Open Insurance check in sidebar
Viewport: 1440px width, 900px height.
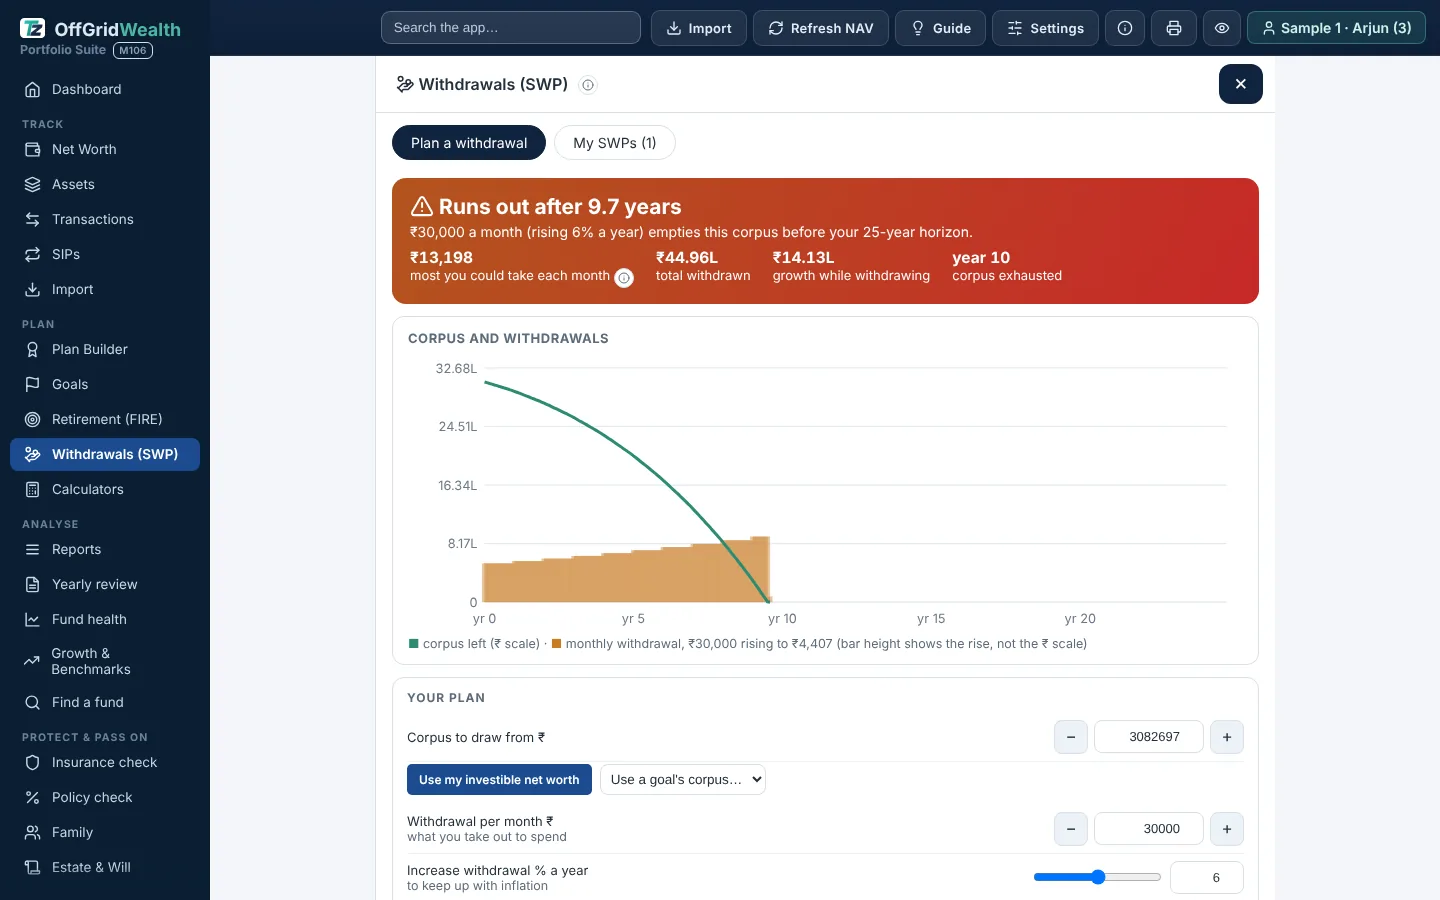[105, 762]
